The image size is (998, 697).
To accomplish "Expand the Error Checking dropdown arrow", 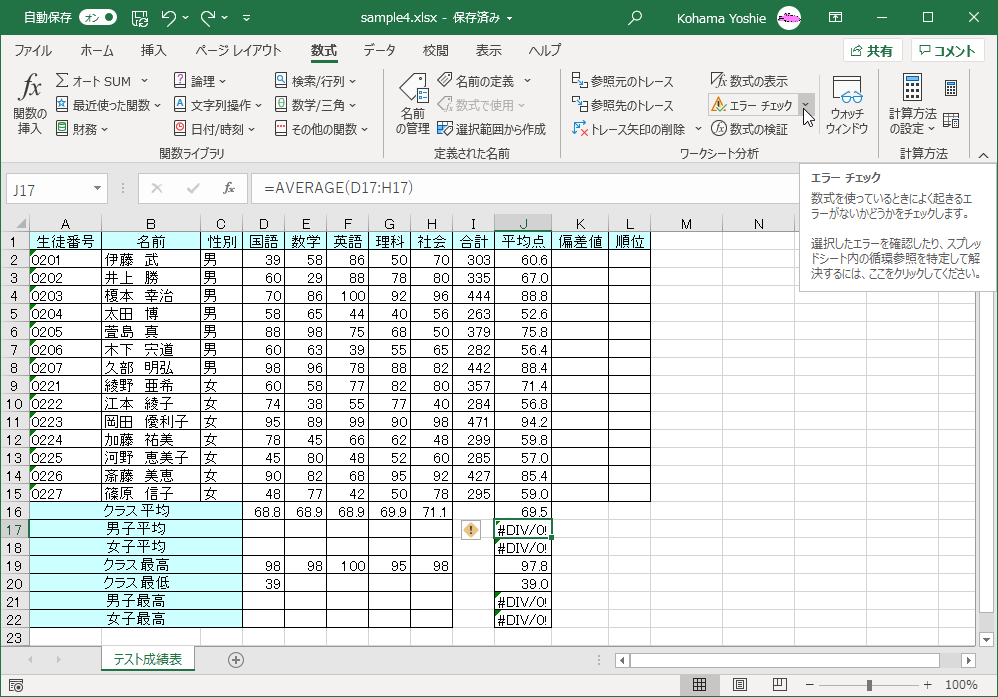I will (x=806, y=105).
